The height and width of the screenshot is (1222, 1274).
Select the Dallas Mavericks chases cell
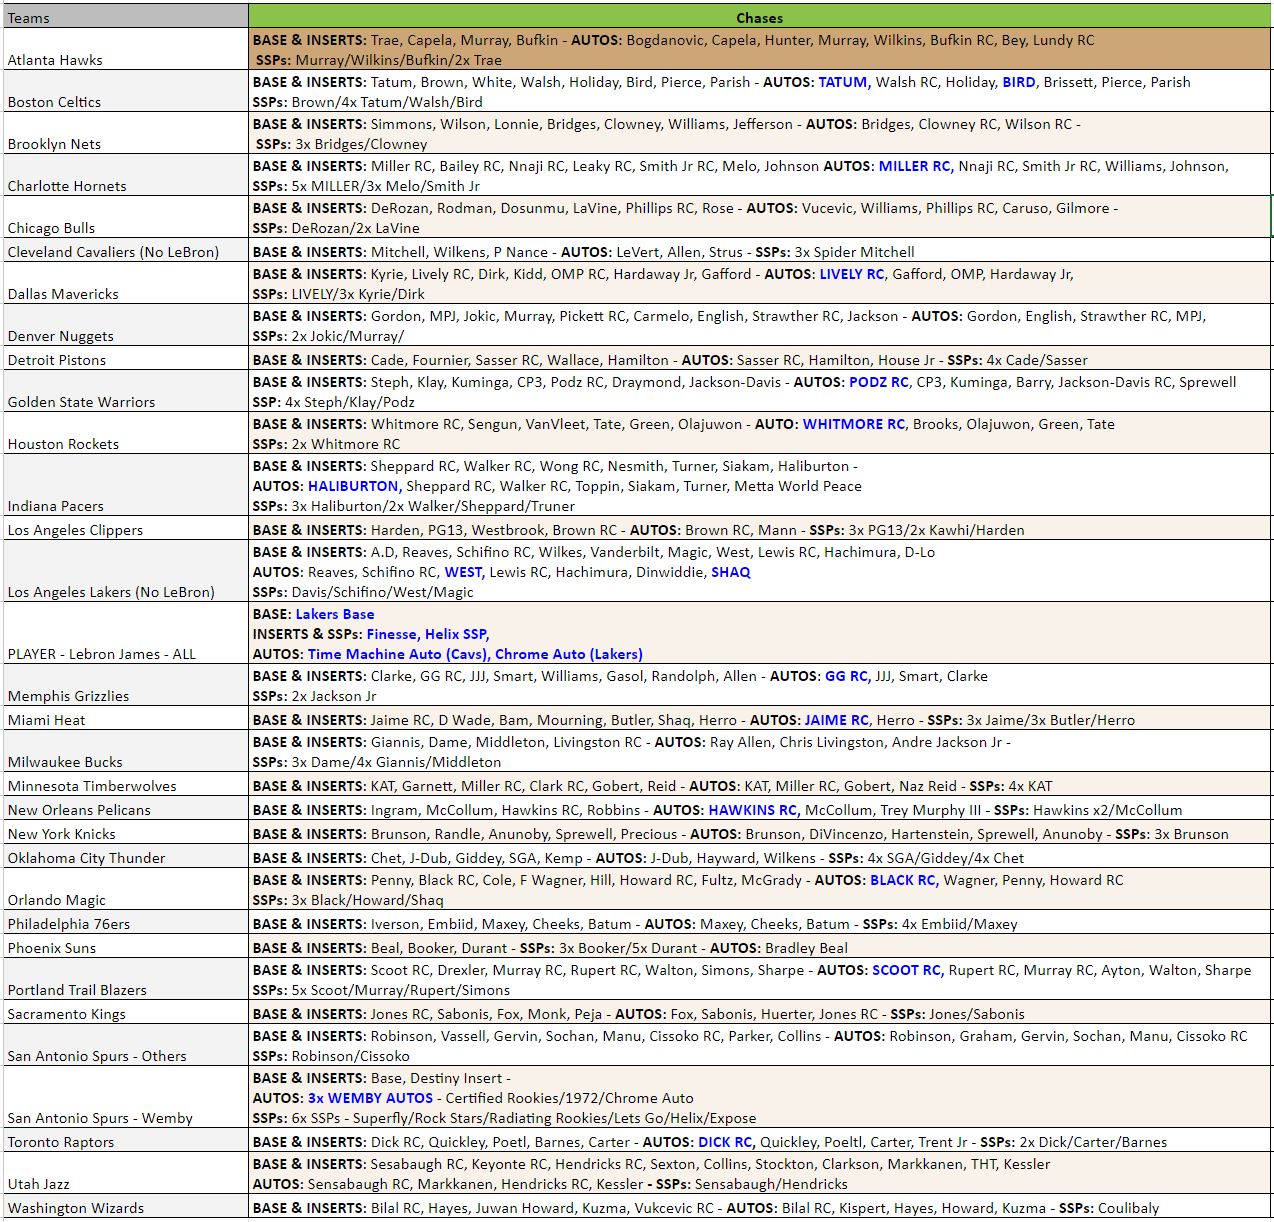[759, 284]
